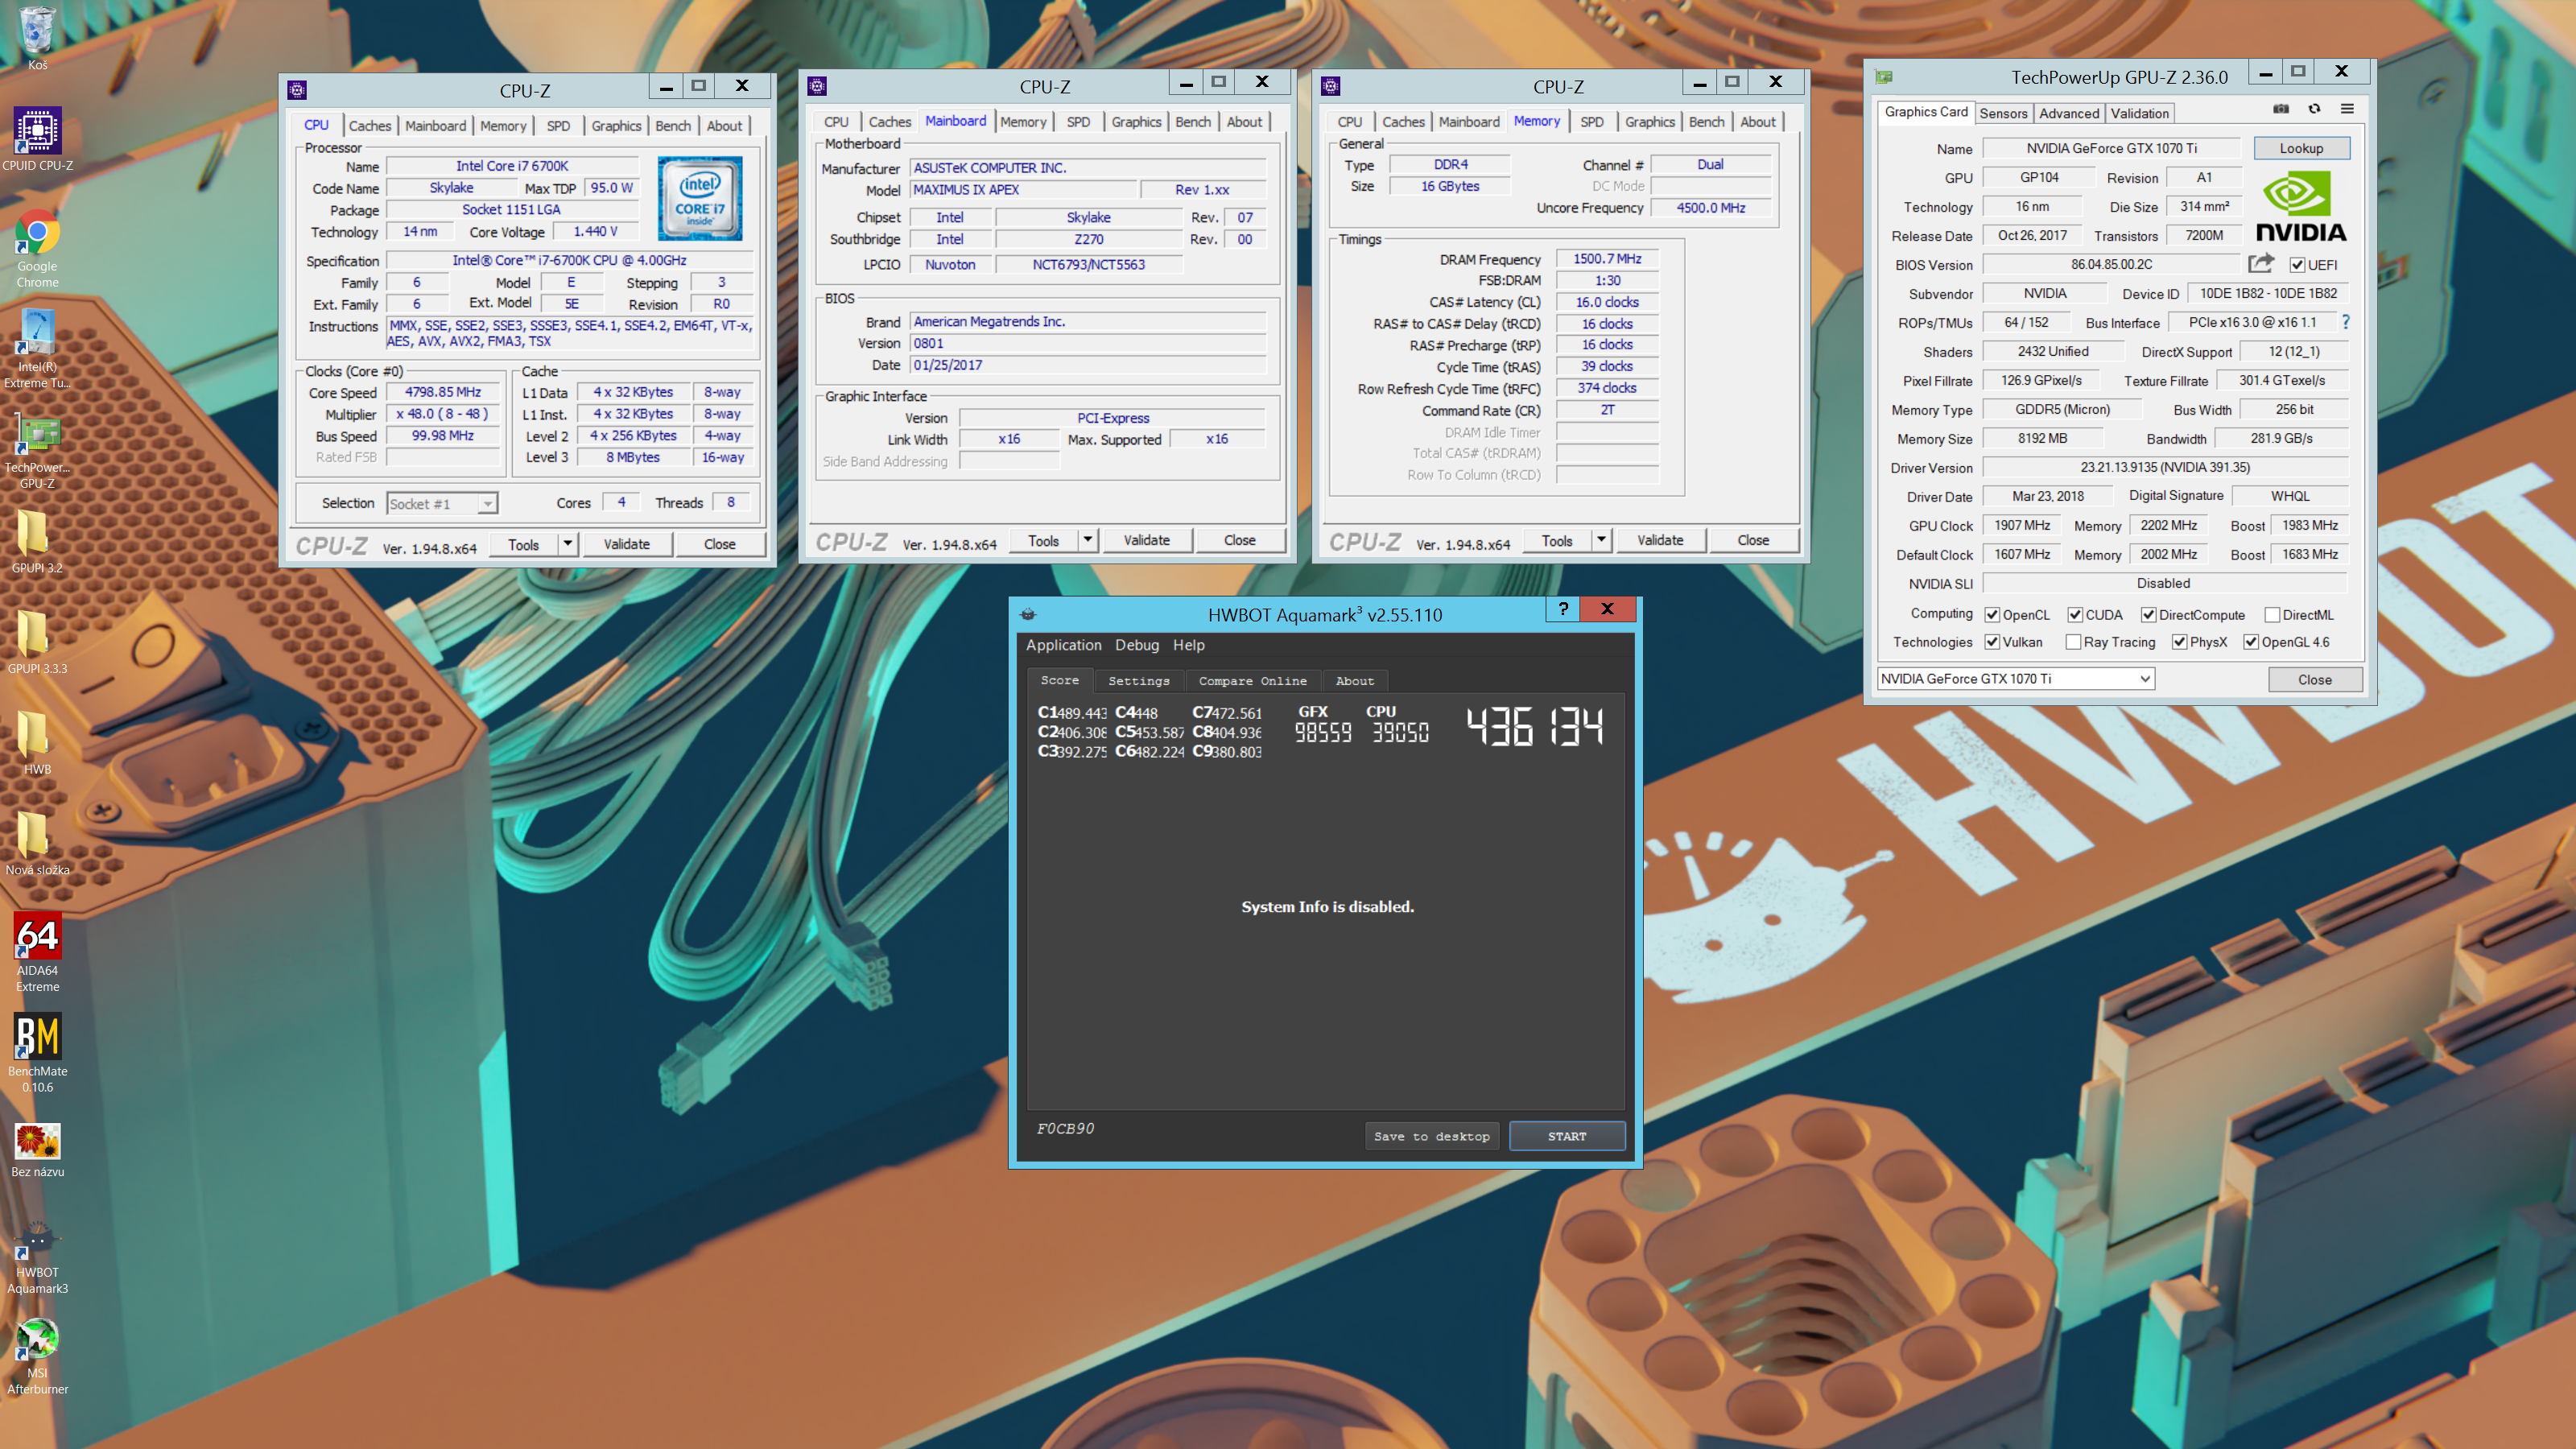Click Aquamark total score 436 134
Image resolution: width=2576 pixels, height=1449 pixels.
coord(1534,727)
